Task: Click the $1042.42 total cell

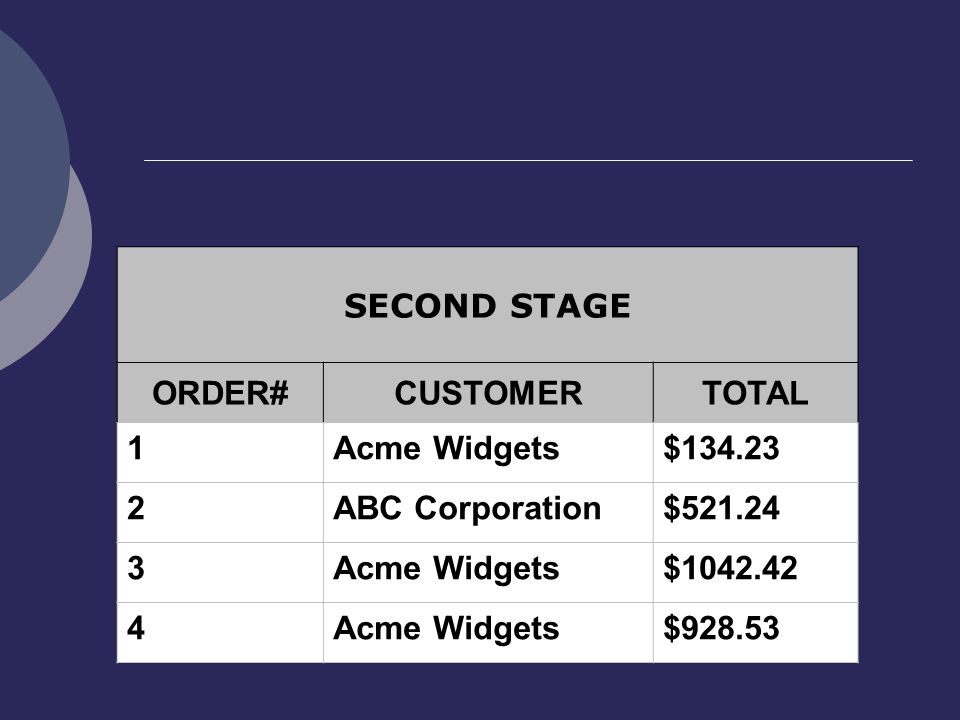Action: coord(756,572)
